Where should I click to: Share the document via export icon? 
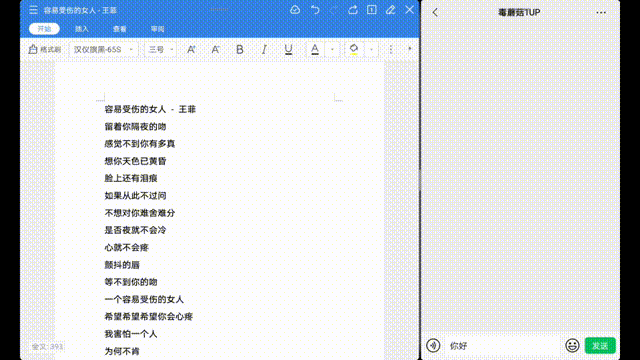353,10
